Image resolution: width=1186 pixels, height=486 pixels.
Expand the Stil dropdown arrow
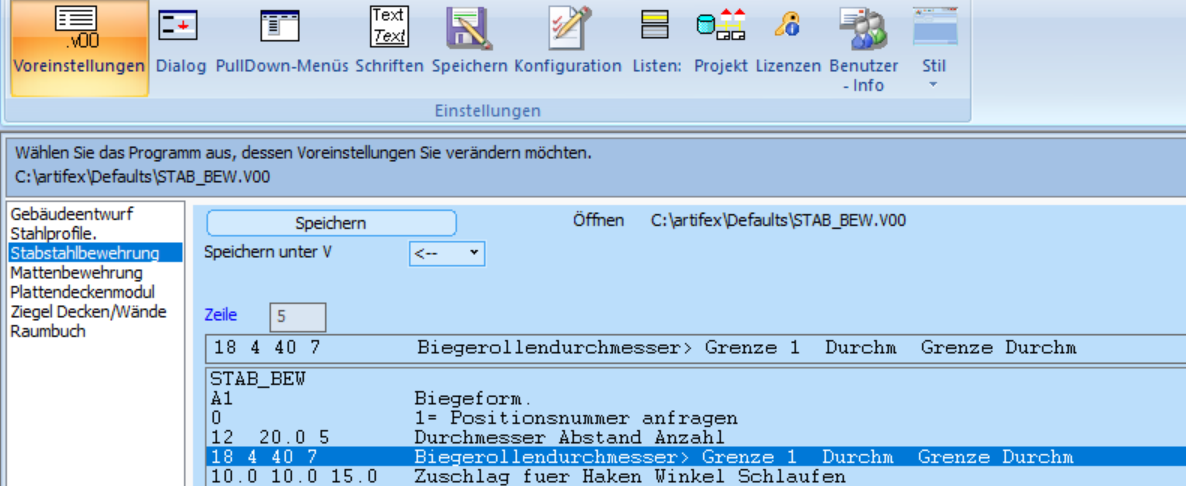933,84
